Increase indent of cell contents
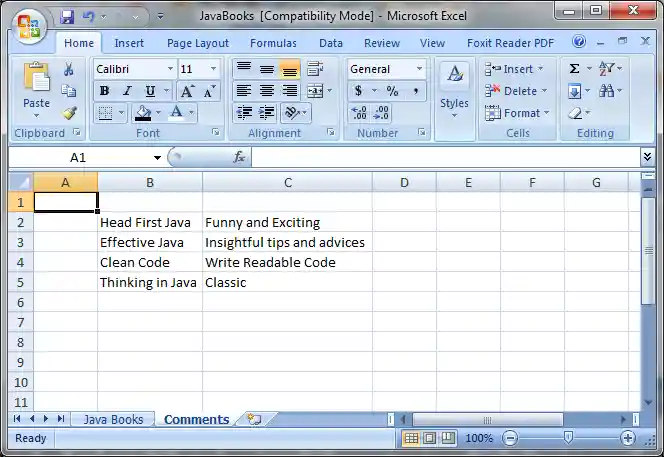664x457 pixels. click(267, 113)
